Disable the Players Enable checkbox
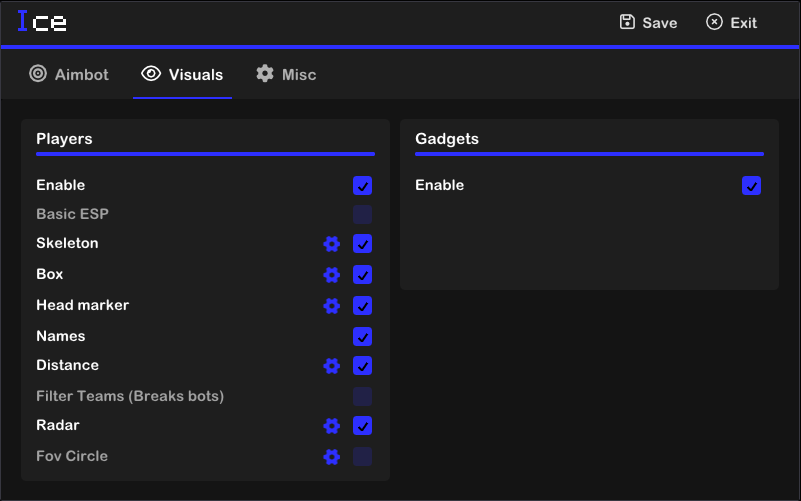The height and width of the screenshot is (501, 801). click(x=363, y=186)
